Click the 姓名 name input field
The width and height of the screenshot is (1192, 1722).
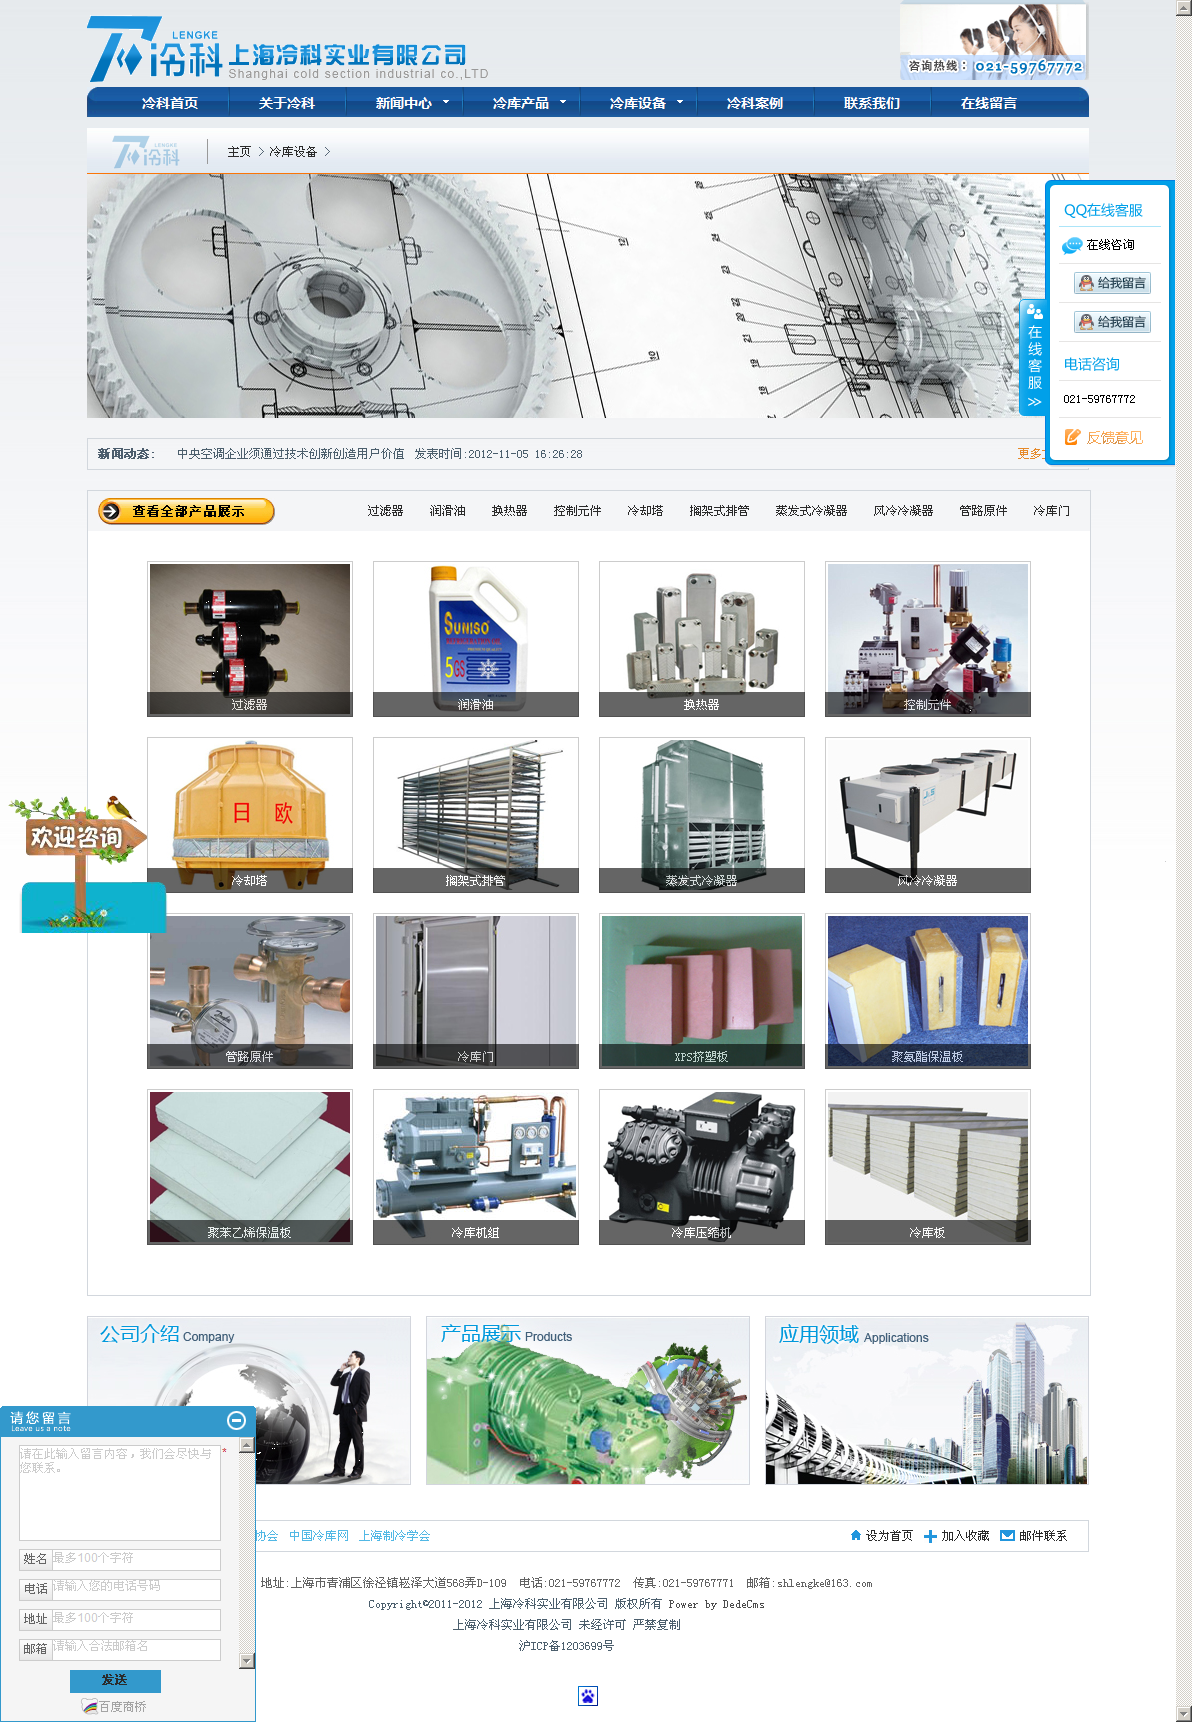[136, 1559]
